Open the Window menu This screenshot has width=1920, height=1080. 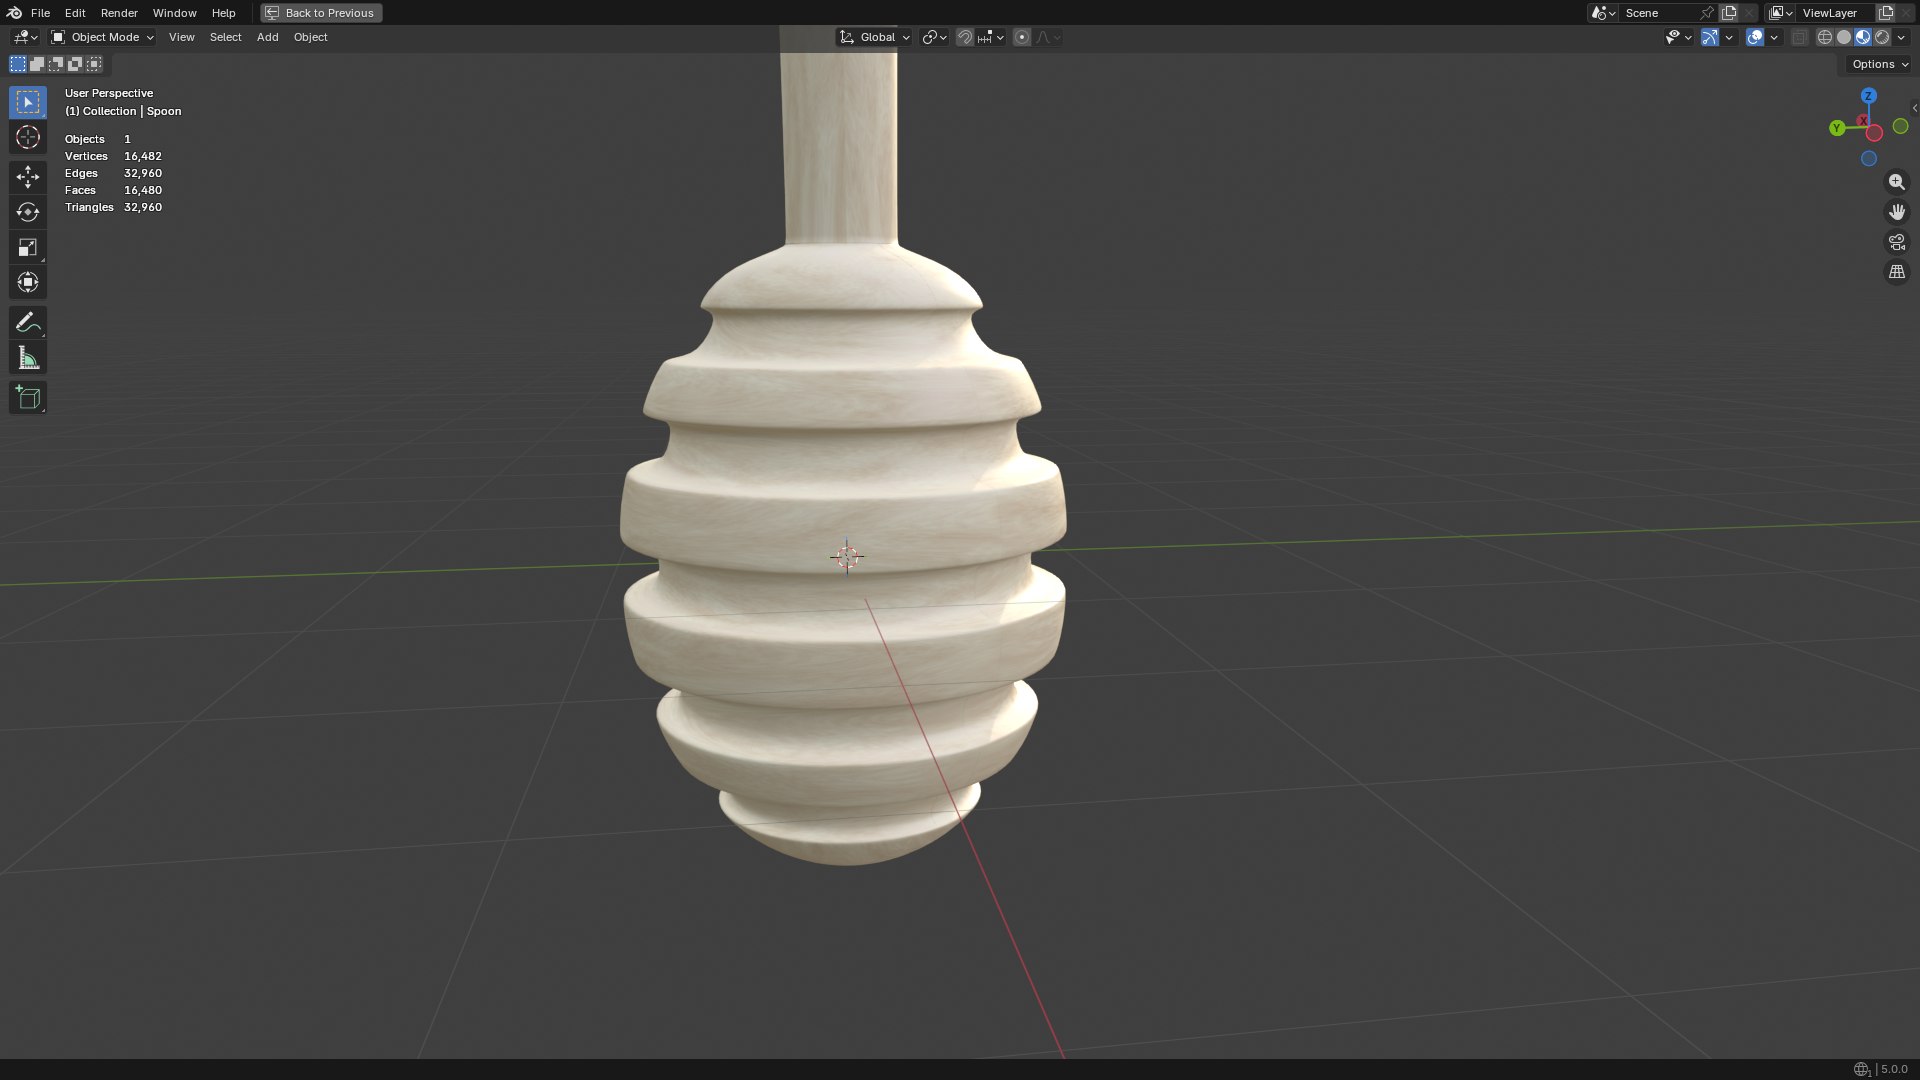[174, 13]
